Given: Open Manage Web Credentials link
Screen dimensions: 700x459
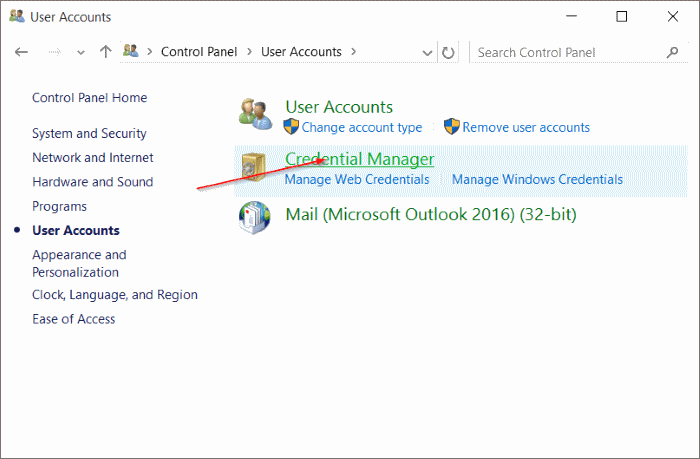Looking at the screenshot, I should click(357, 180).
